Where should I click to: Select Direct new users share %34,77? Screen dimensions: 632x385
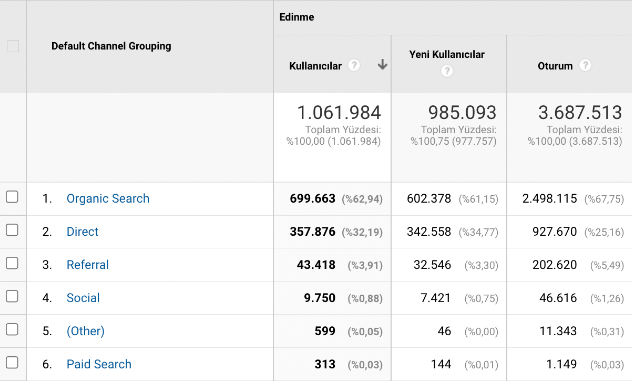[478, 232]
